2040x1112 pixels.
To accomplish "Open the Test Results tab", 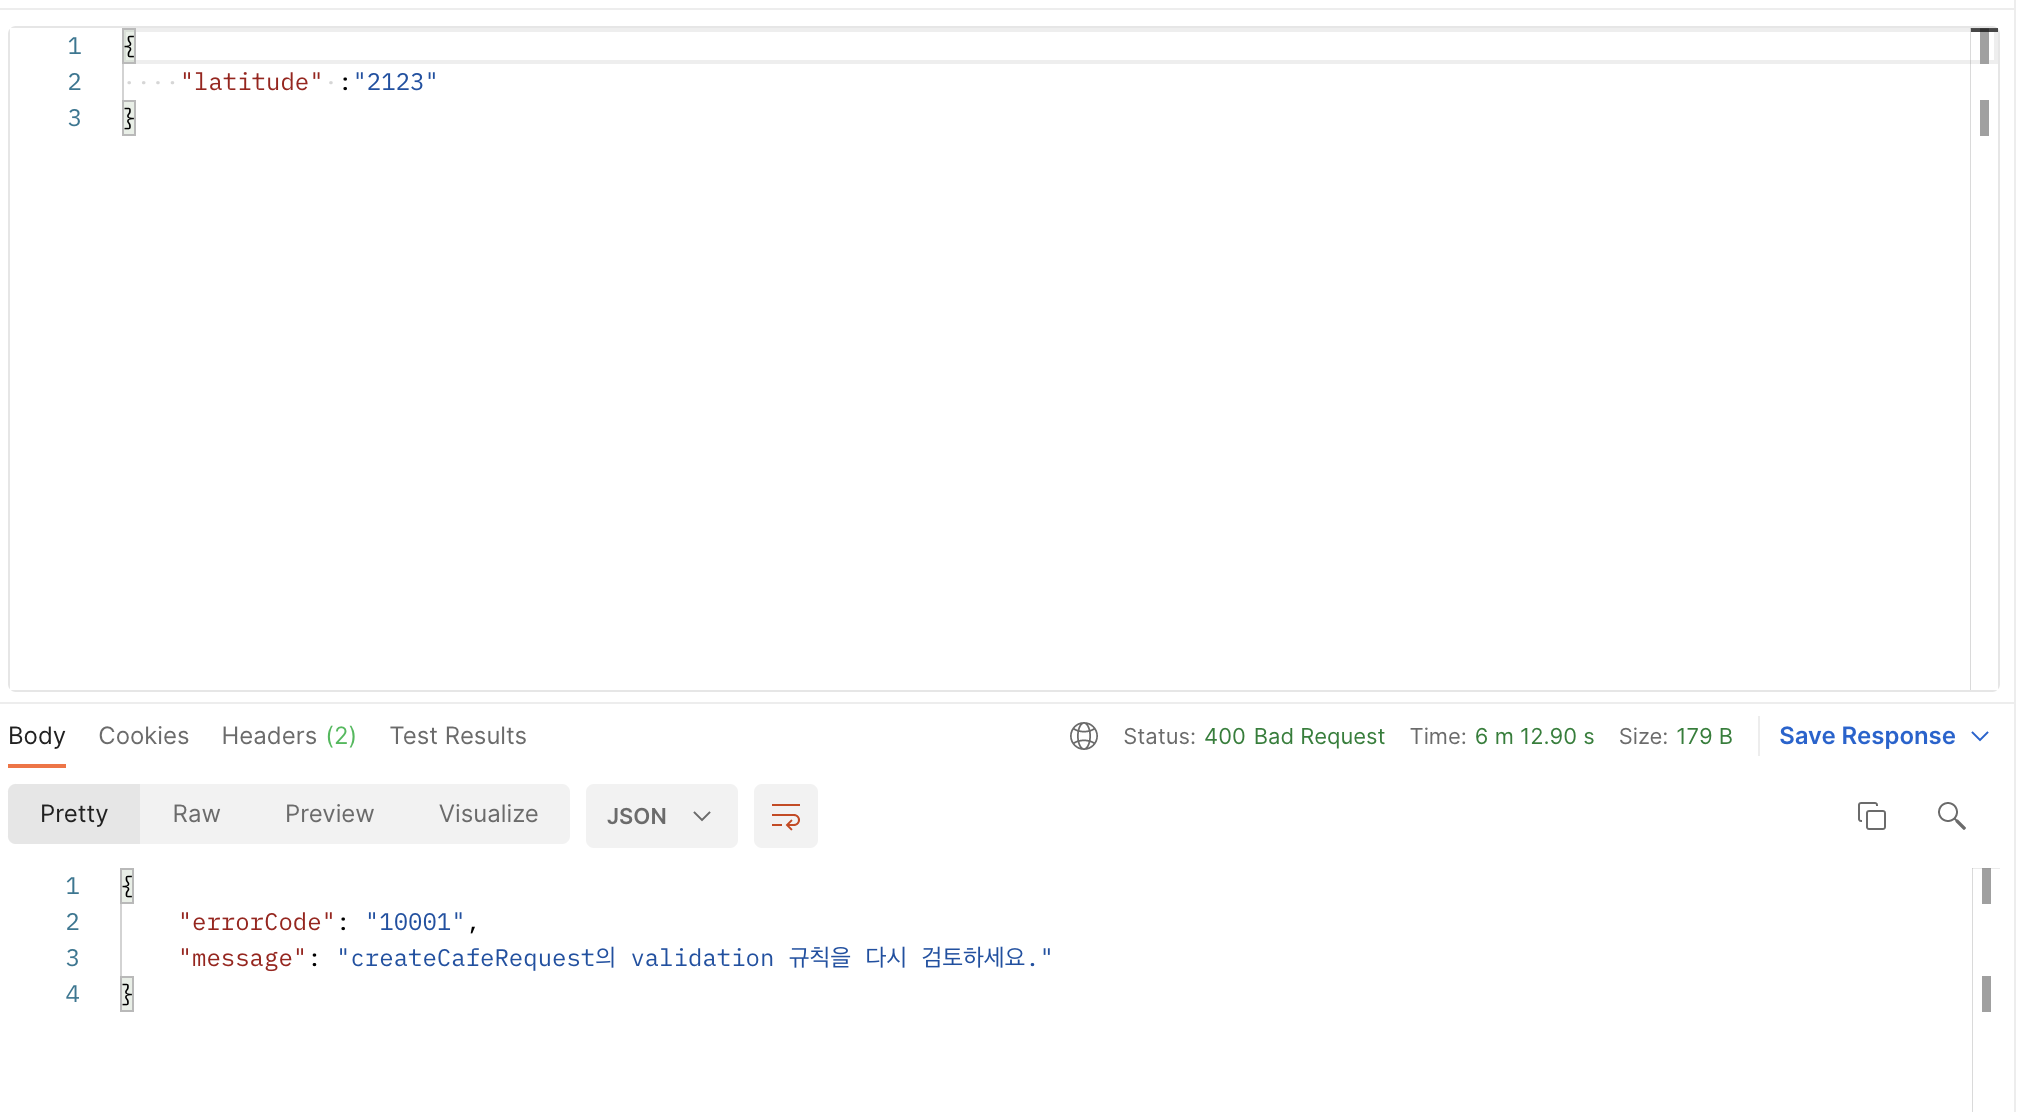I will pos(457,736).
